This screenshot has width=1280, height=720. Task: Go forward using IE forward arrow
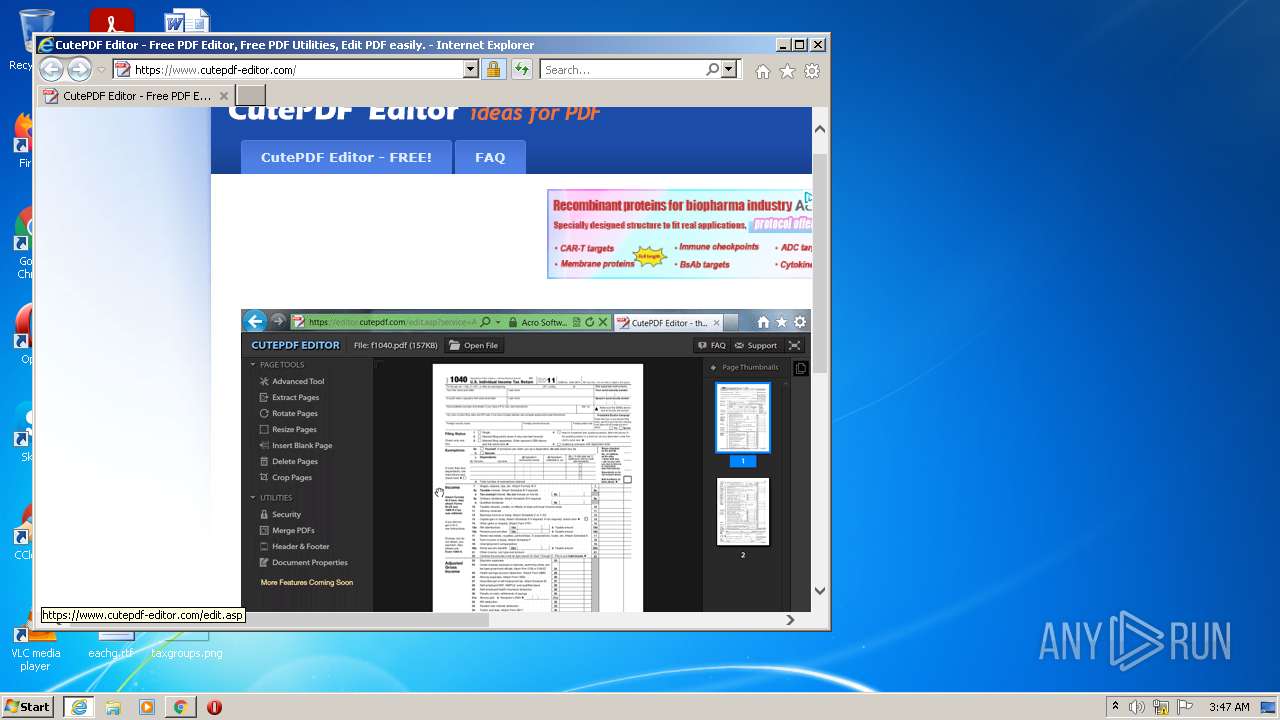[x=79, y=69]
